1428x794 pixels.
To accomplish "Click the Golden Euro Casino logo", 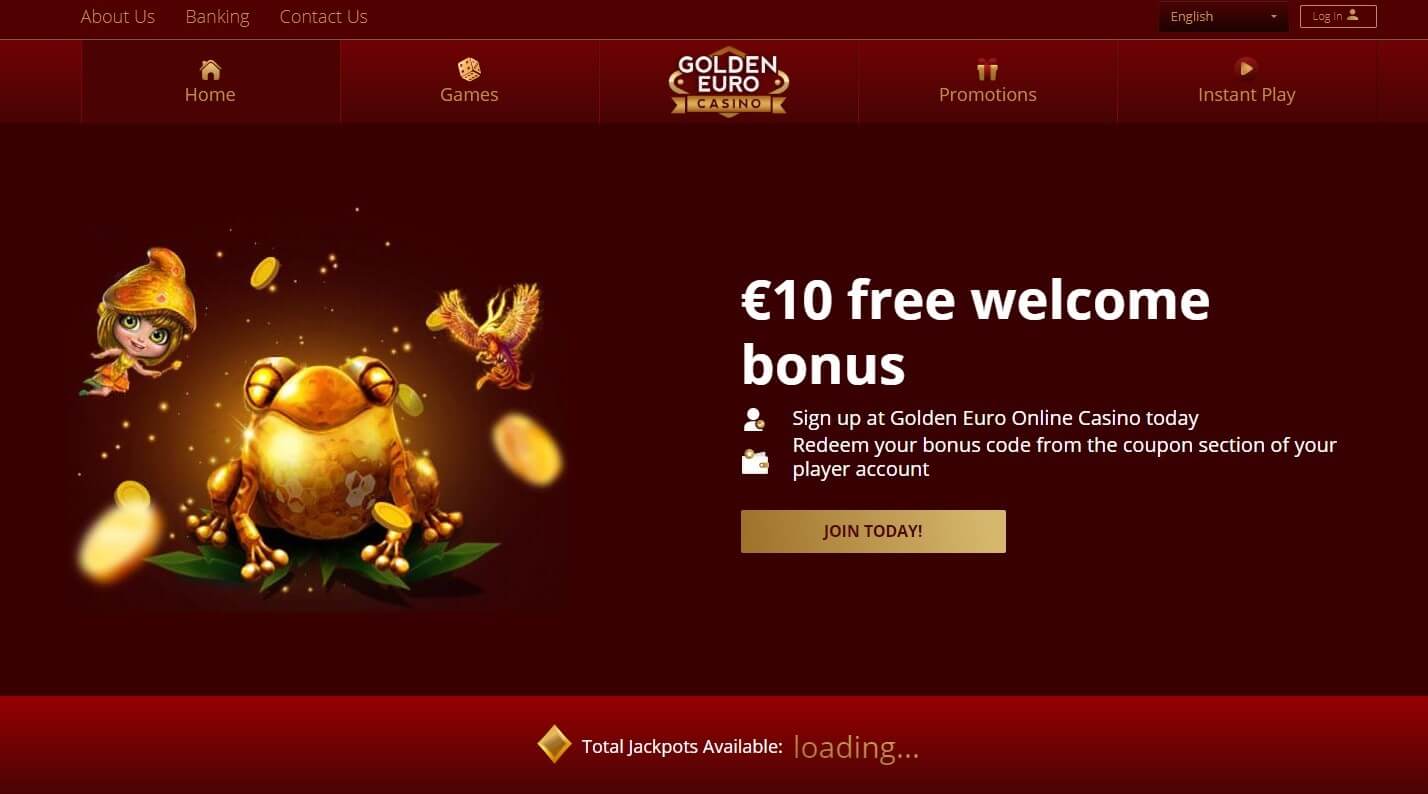I will tap(728, 82).
